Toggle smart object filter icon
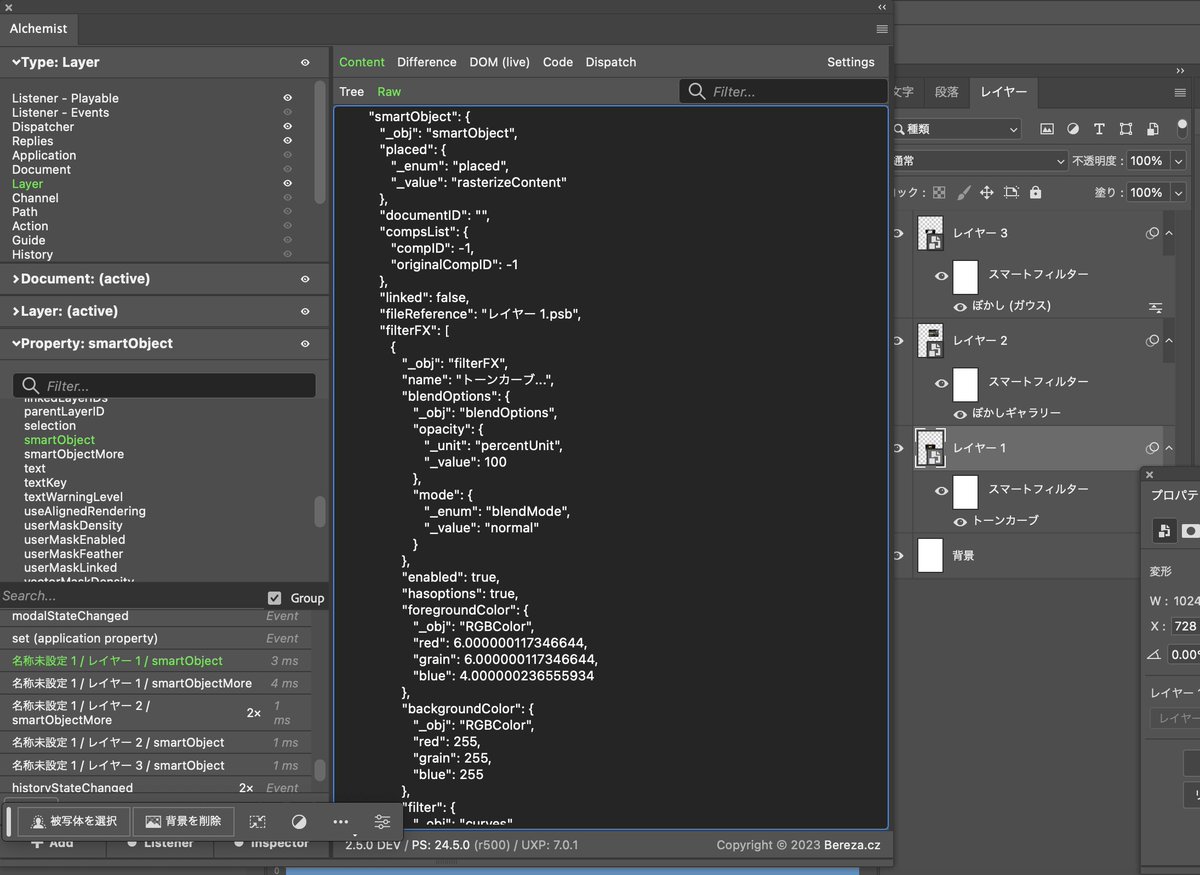Screen dimensions: 1200x875 pyautogui.click(x=1152, y=129)
